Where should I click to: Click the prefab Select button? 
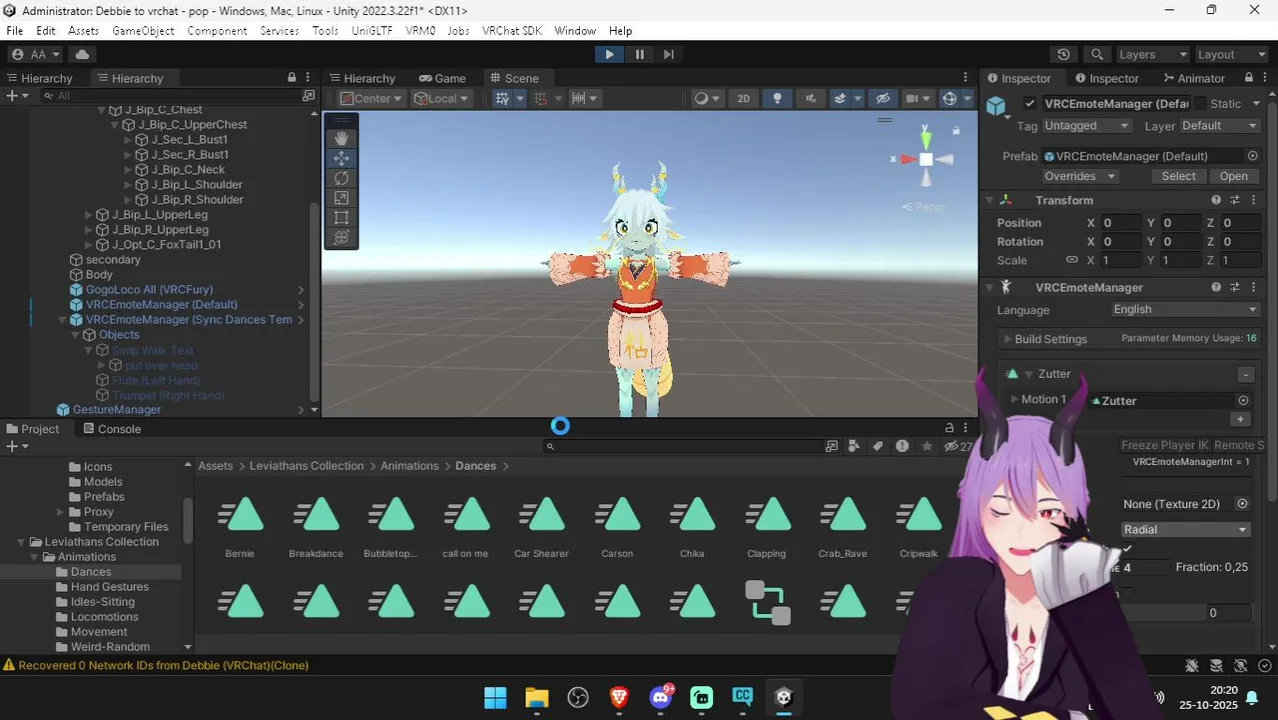coord(1178,176)
